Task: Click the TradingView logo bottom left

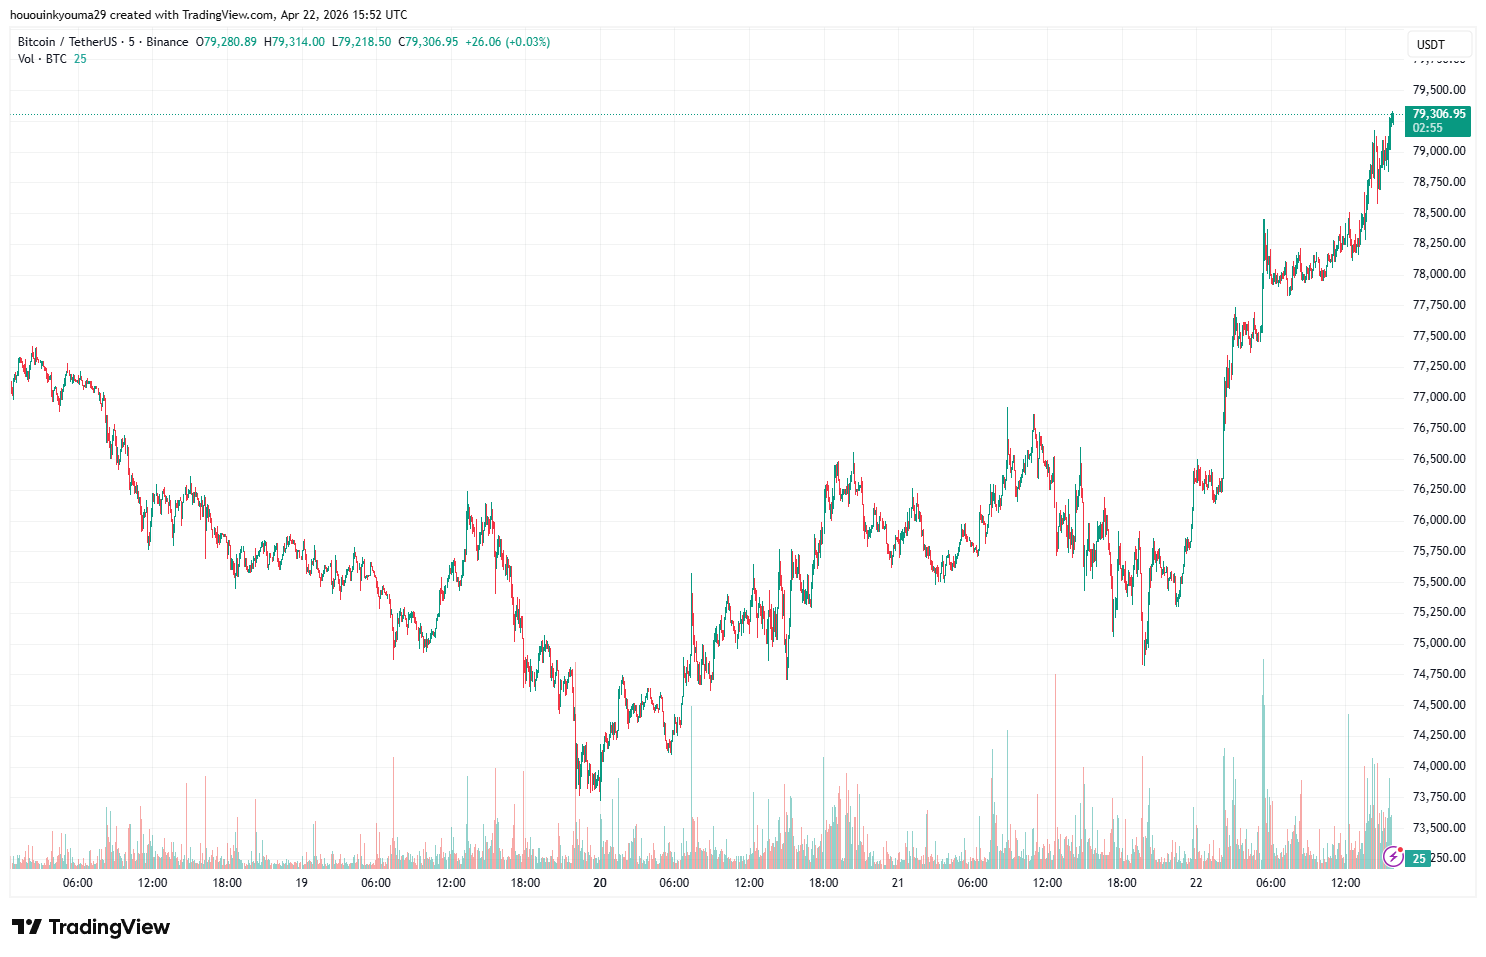Action: coord(90,927)
